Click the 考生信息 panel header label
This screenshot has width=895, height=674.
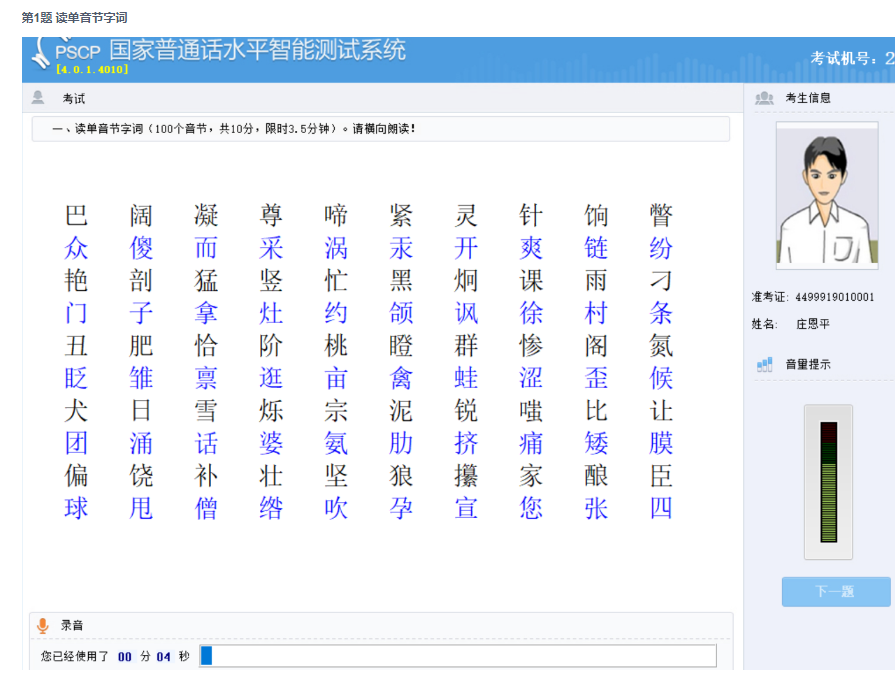pos(808,98)
